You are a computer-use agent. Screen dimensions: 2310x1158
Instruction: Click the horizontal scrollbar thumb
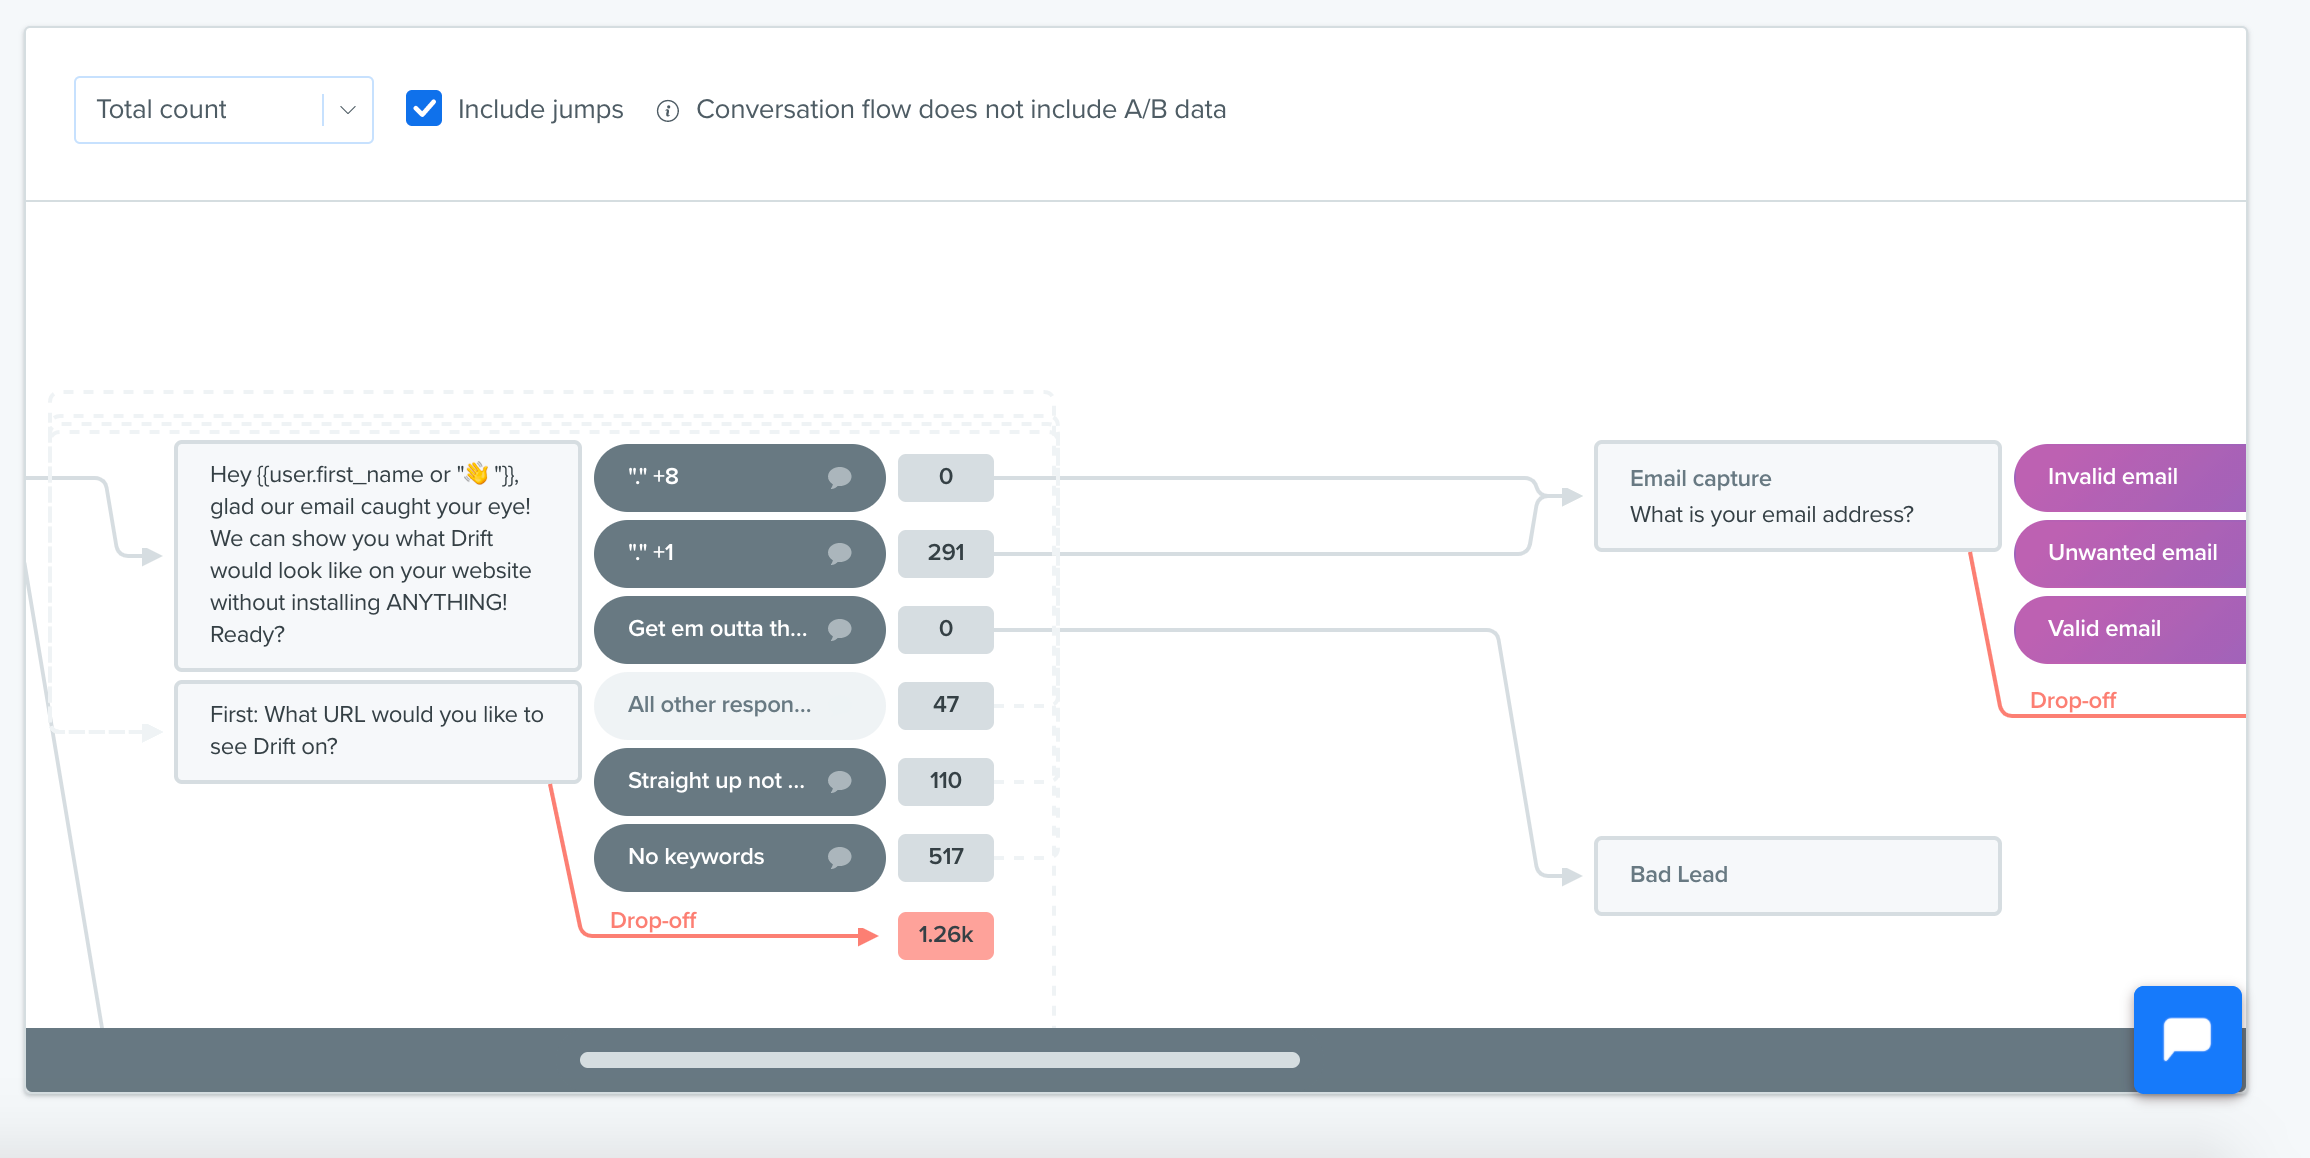940,1060
